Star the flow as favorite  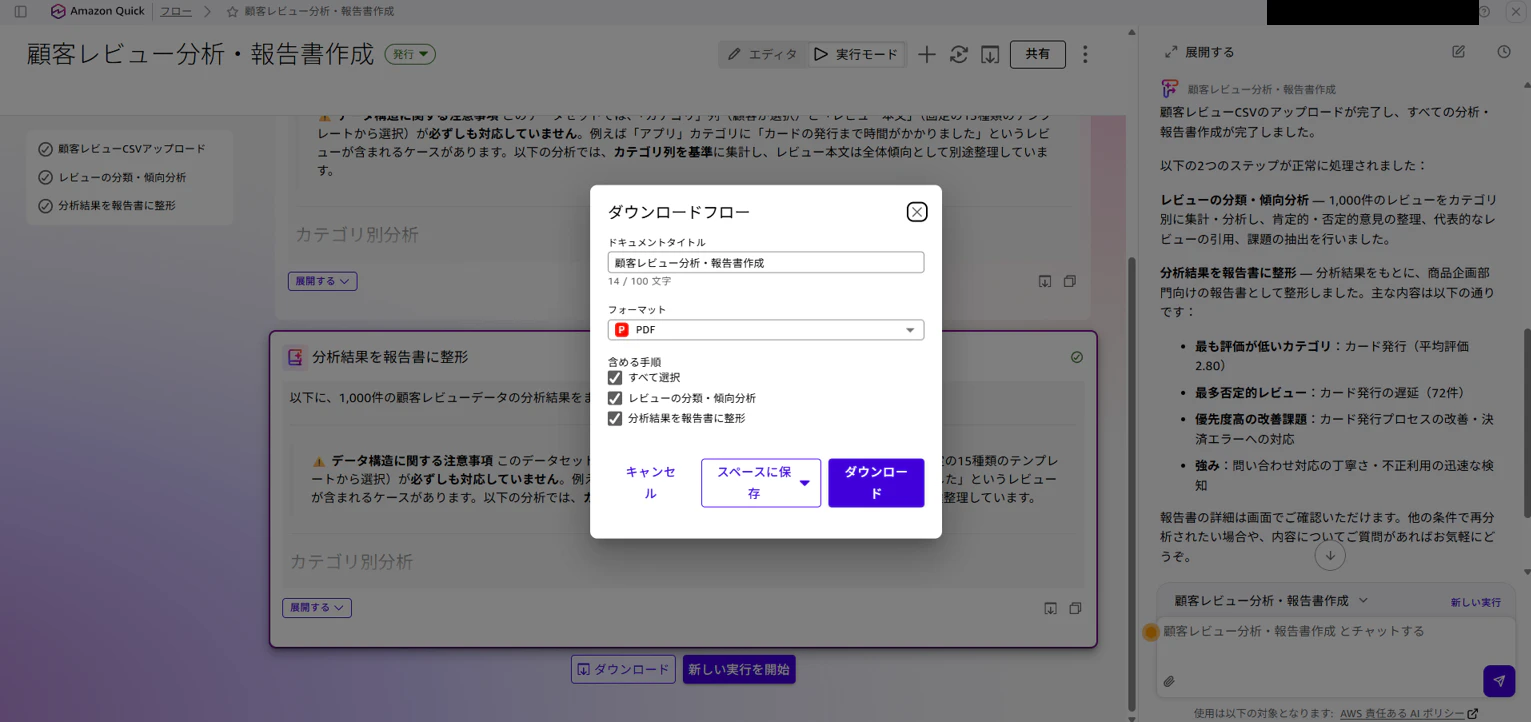point(233,11)
